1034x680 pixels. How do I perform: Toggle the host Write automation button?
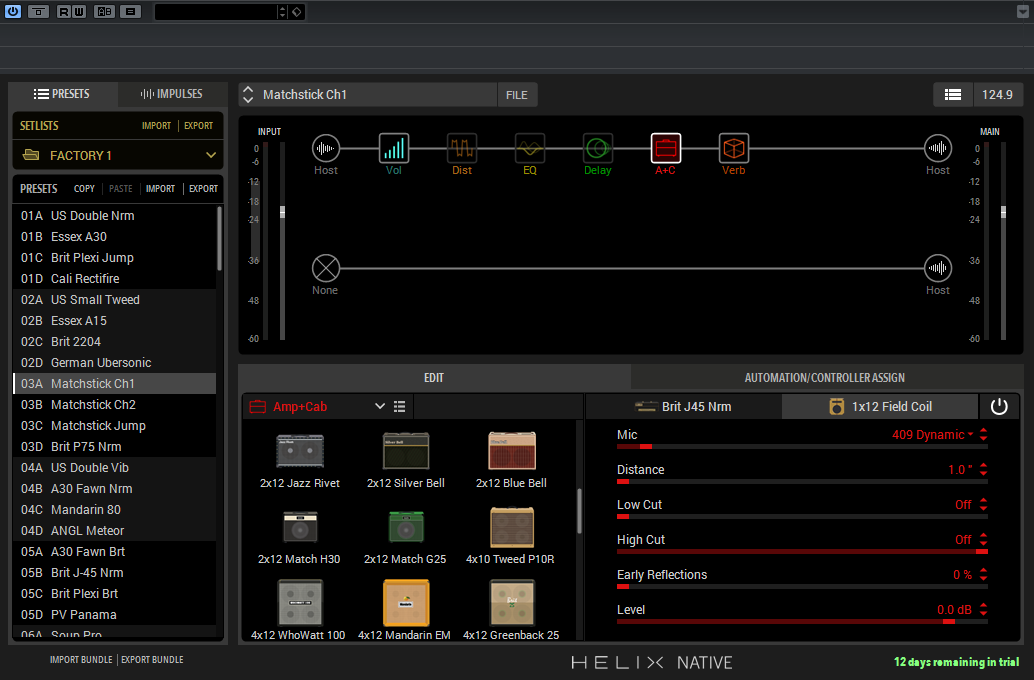(78, 11)
